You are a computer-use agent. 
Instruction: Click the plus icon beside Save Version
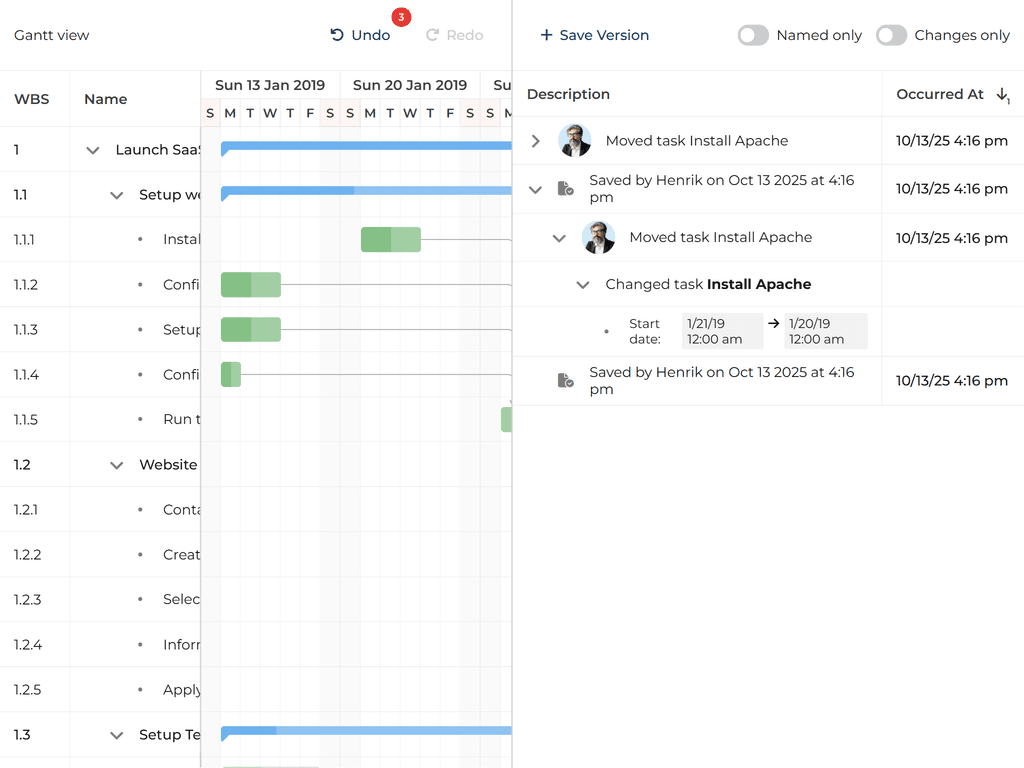pyautogui.click(x=546, y=35)
